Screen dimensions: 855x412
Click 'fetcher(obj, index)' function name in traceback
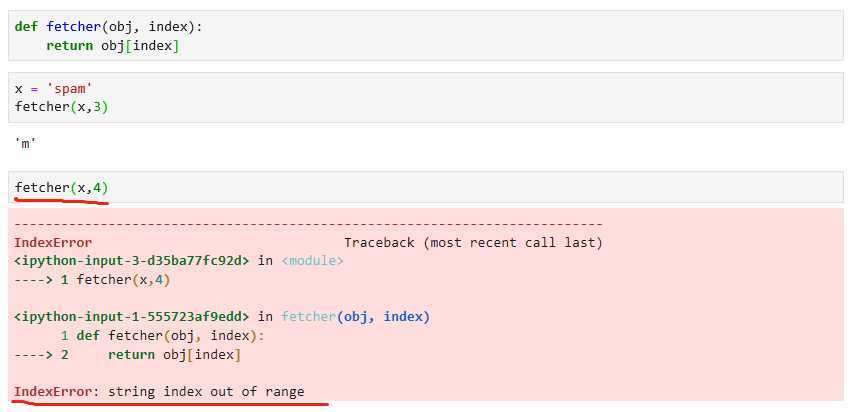point(356,317)
